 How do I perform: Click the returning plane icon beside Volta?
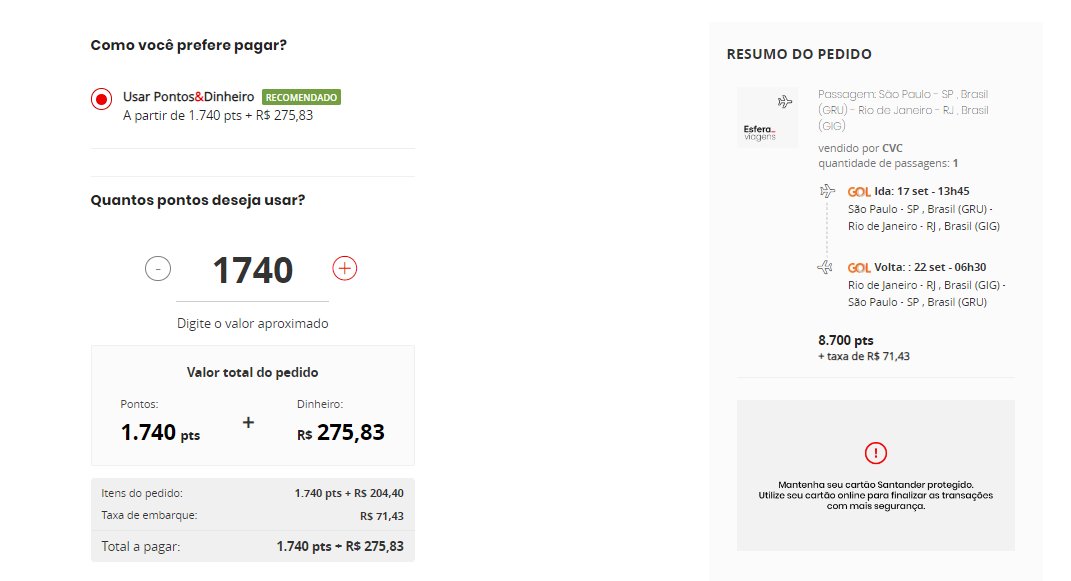(826, 267)
